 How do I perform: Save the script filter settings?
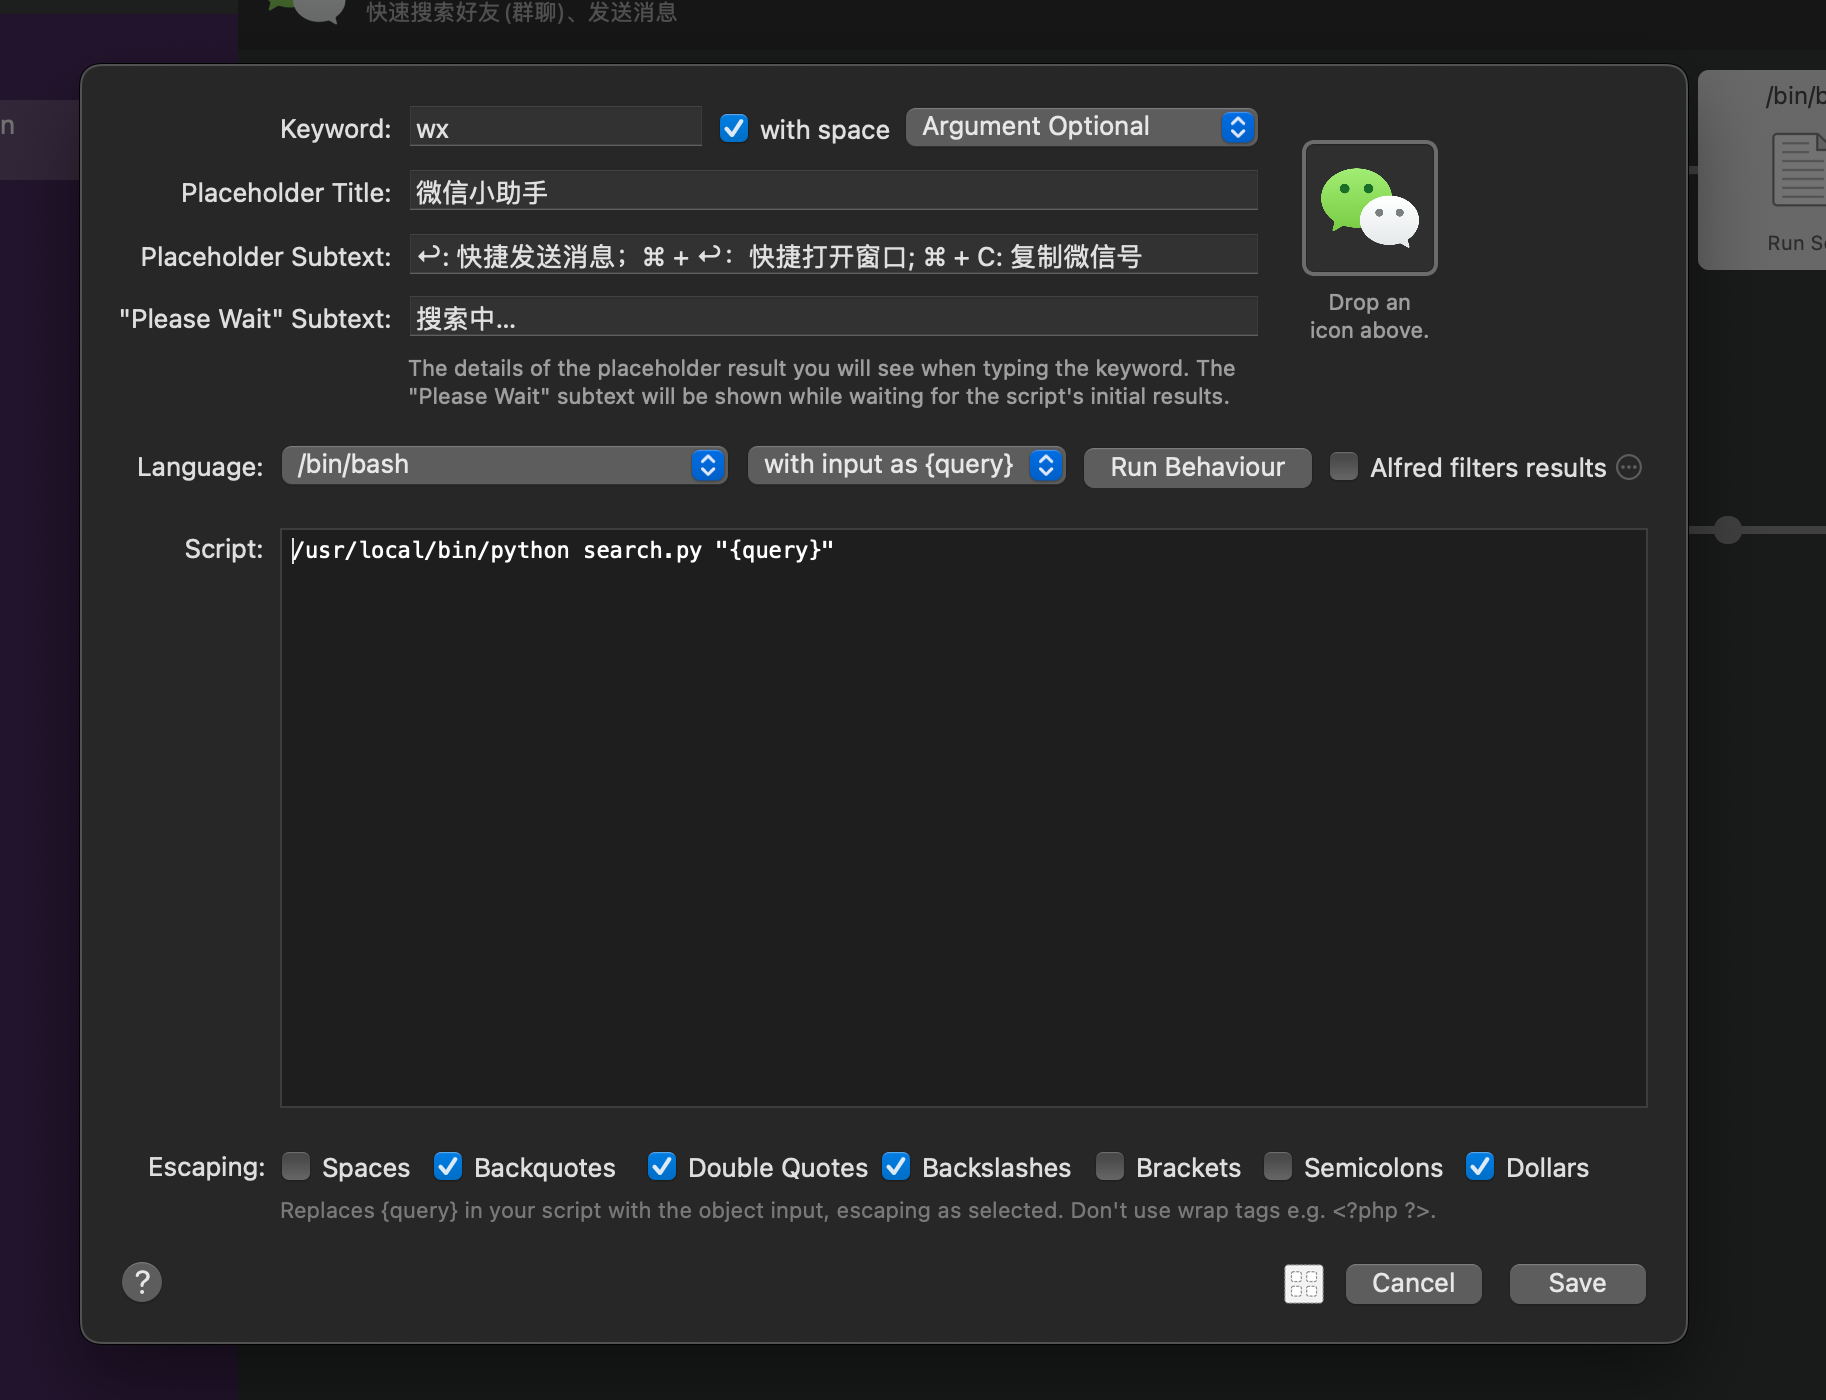click(x=1576, y=1283)
